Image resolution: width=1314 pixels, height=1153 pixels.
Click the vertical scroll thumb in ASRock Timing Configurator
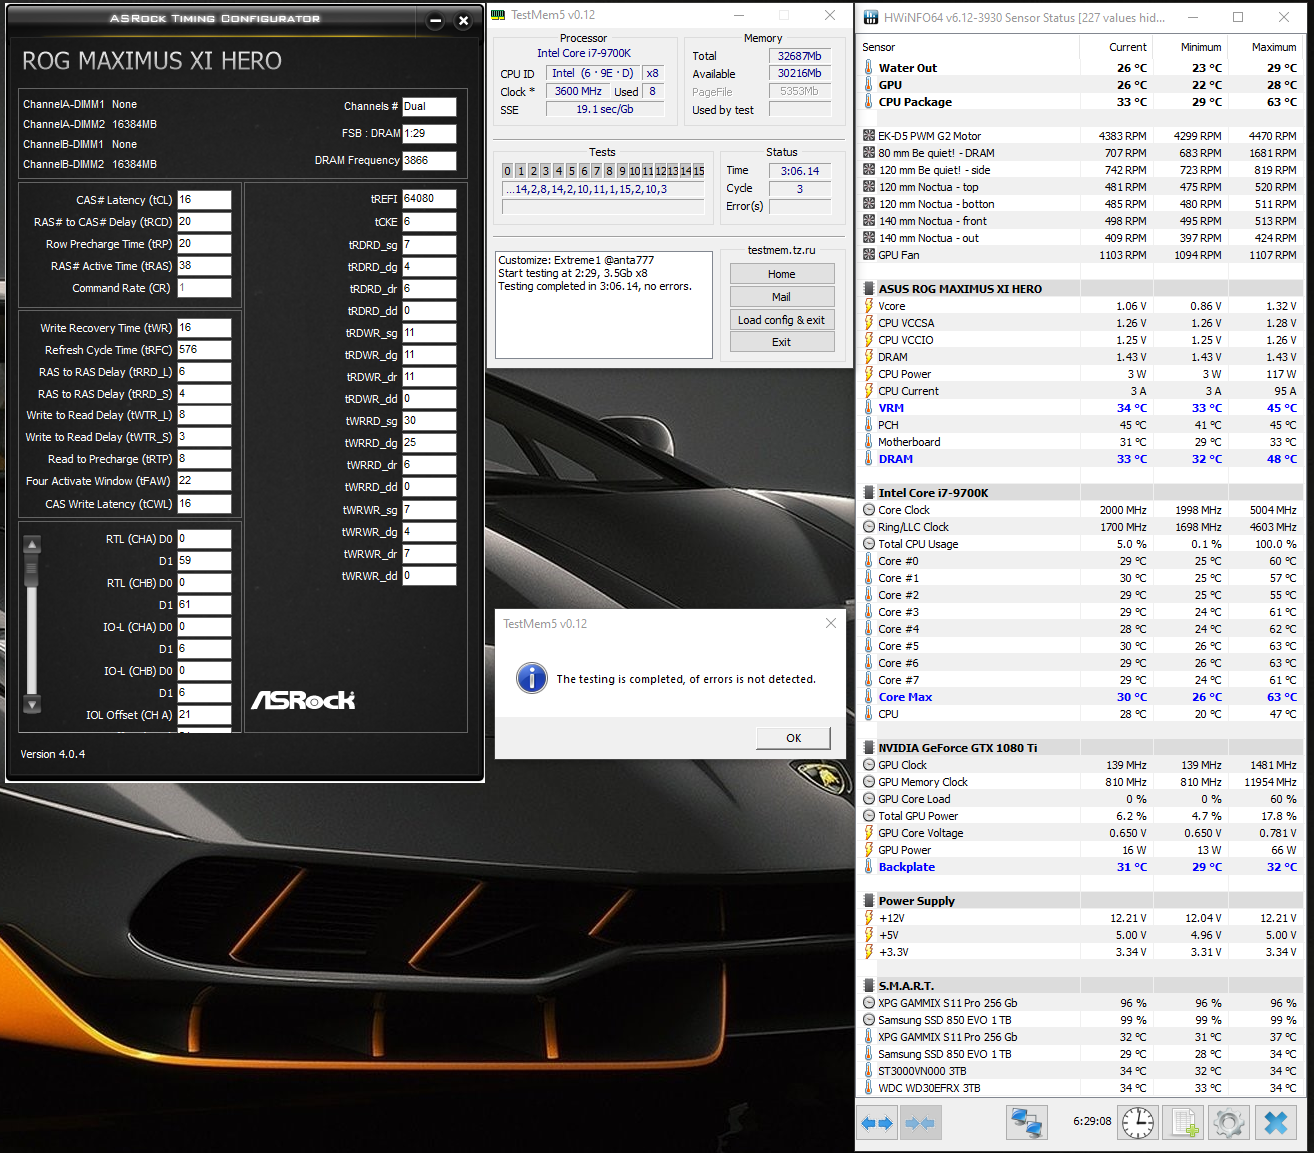tap(32, 570)
